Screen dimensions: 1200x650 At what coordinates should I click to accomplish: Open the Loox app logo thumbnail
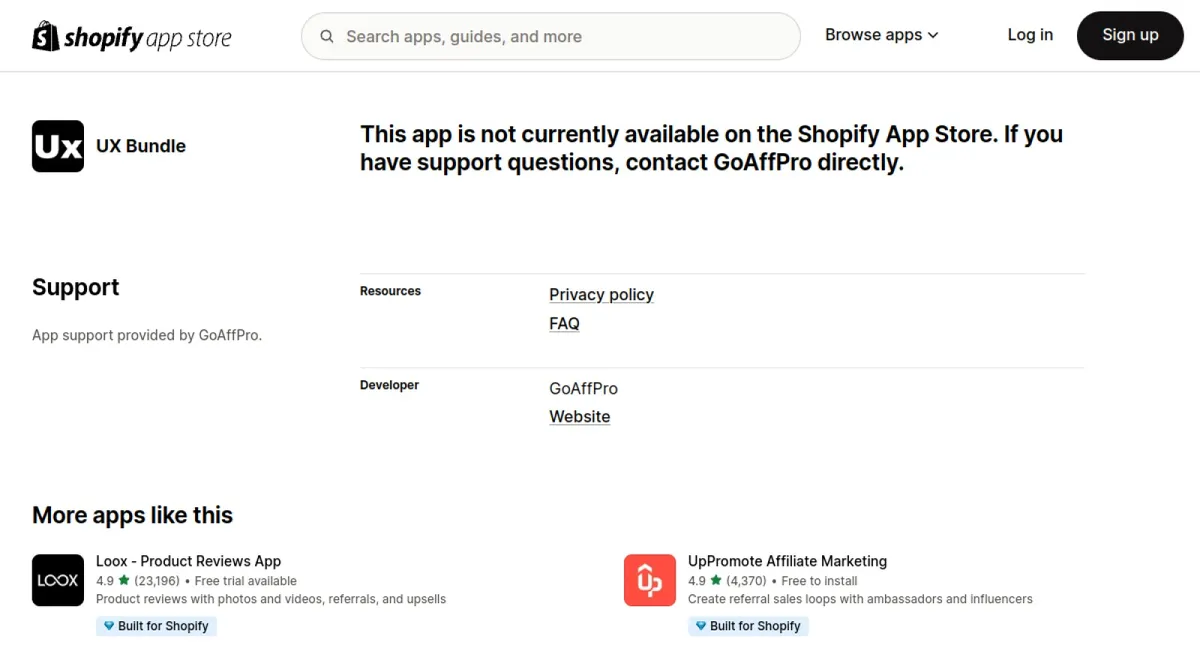click(58, 580)
